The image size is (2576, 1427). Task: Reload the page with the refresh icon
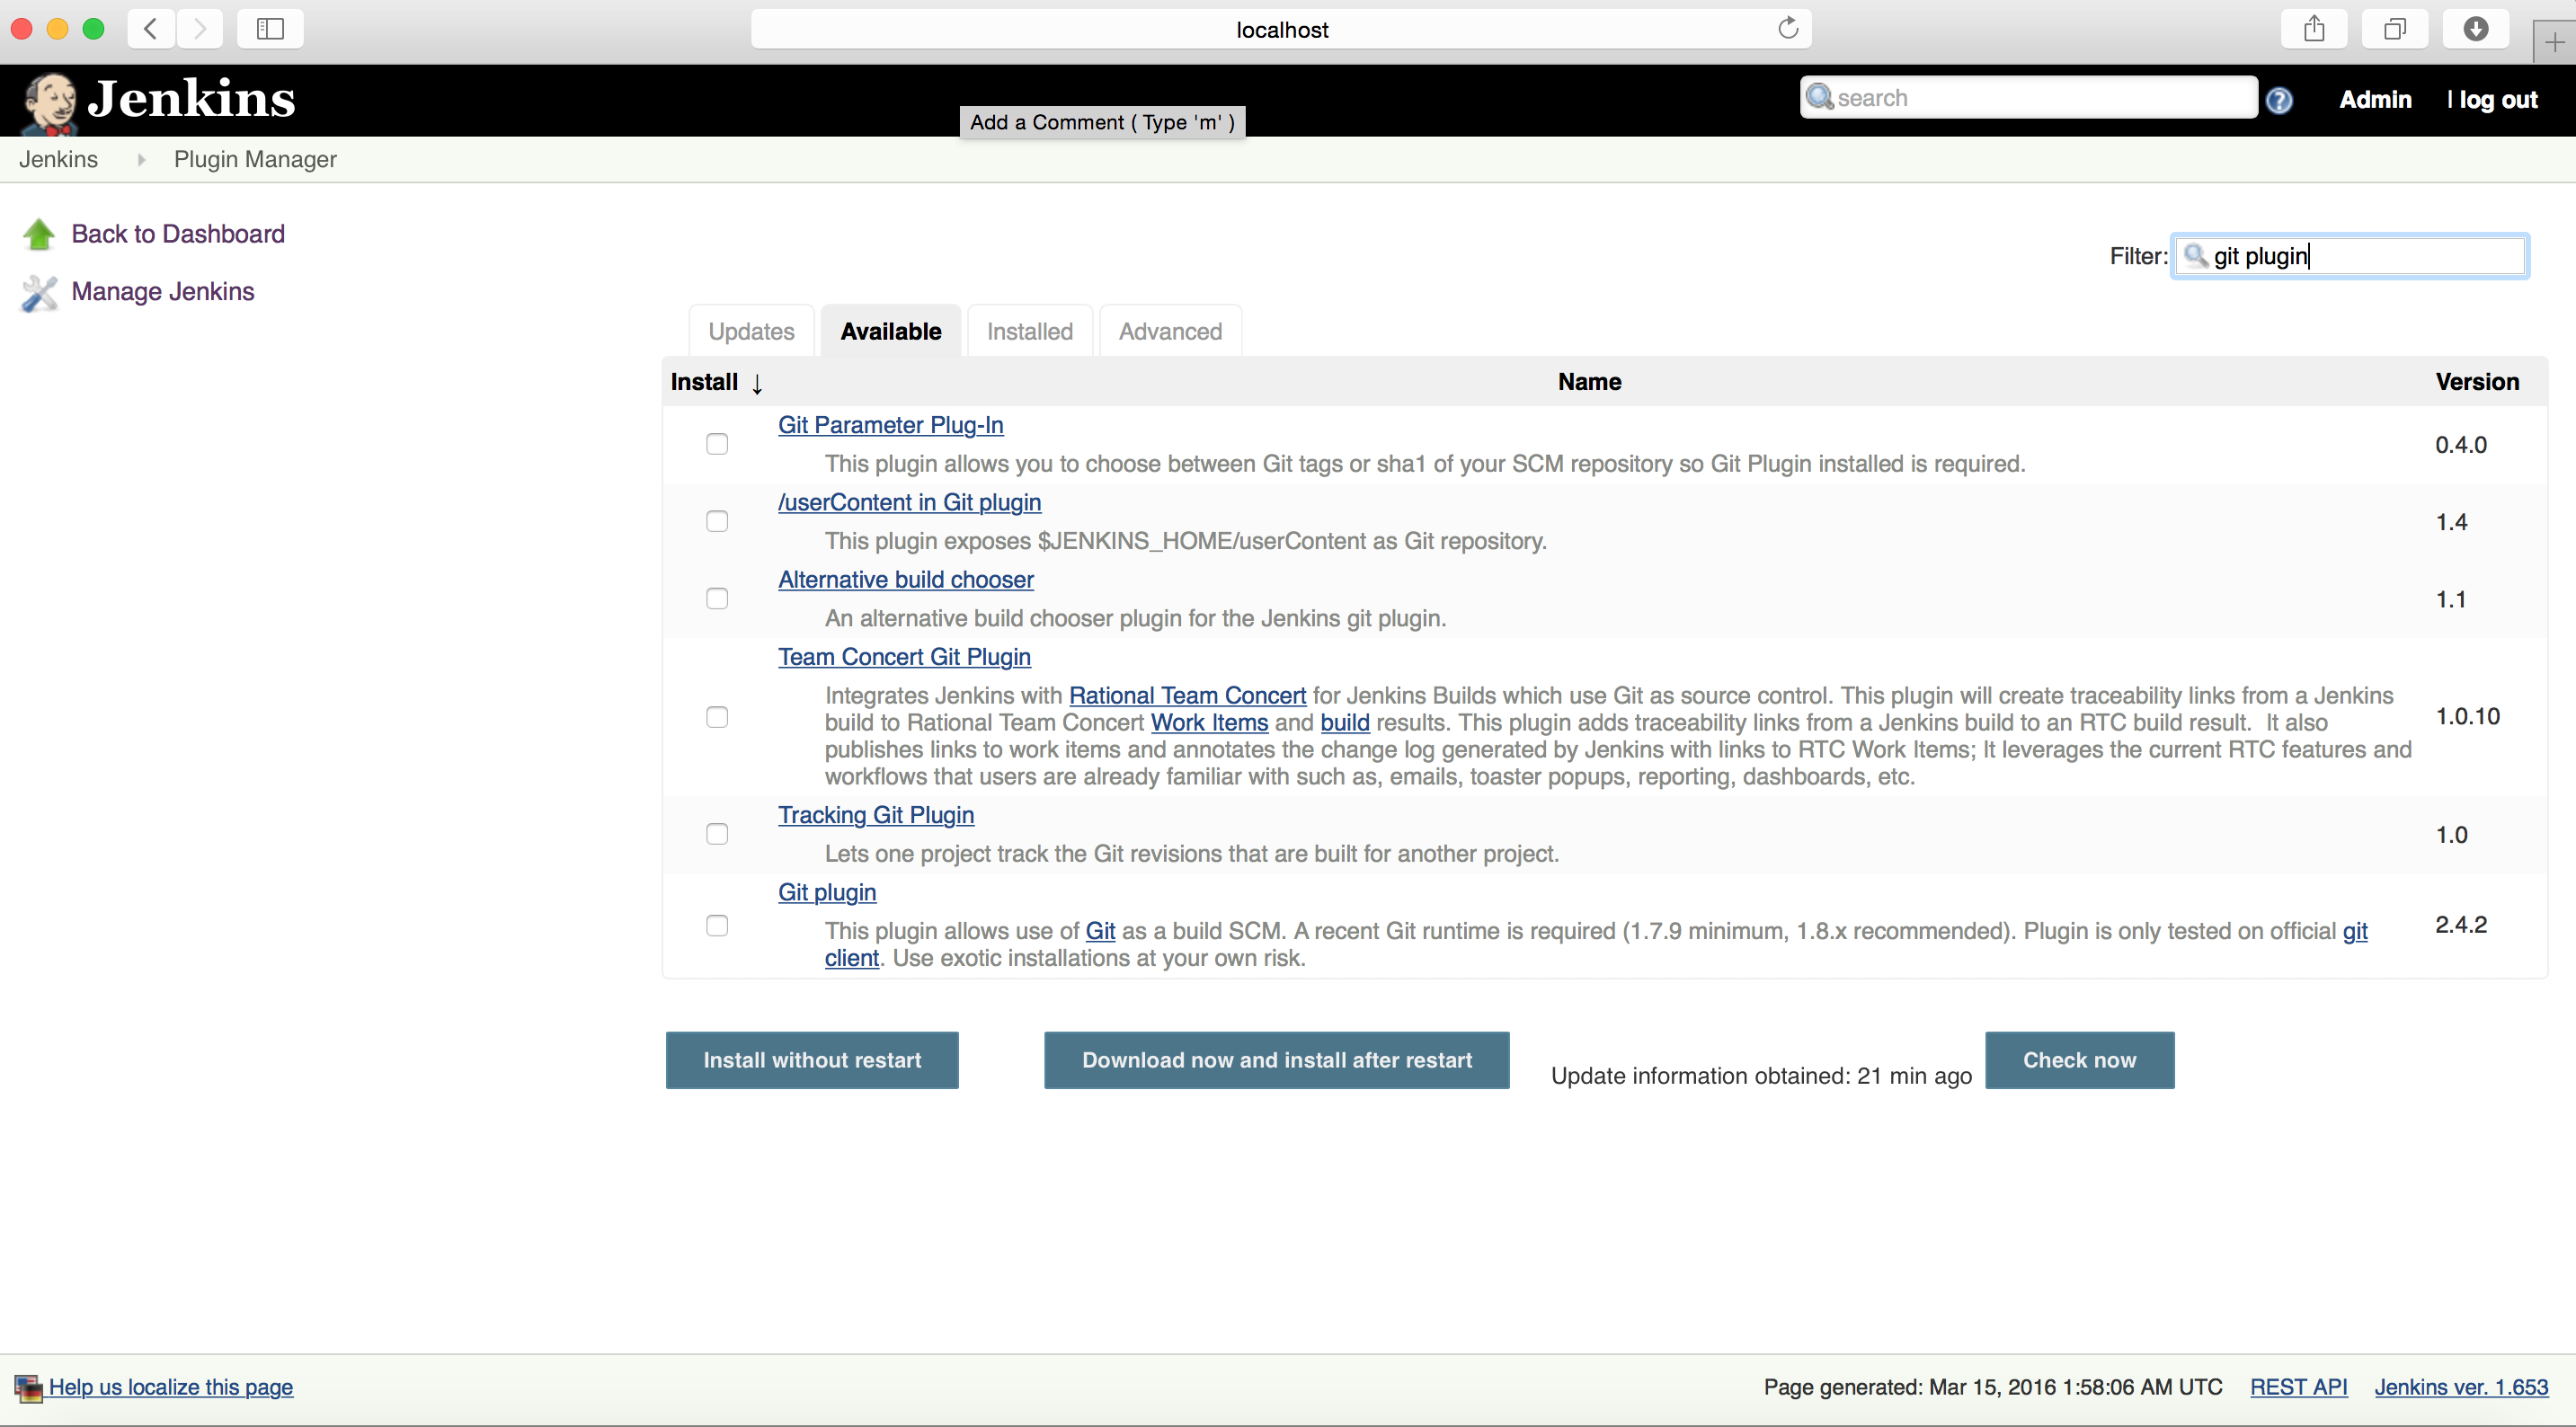[1788, 28]
